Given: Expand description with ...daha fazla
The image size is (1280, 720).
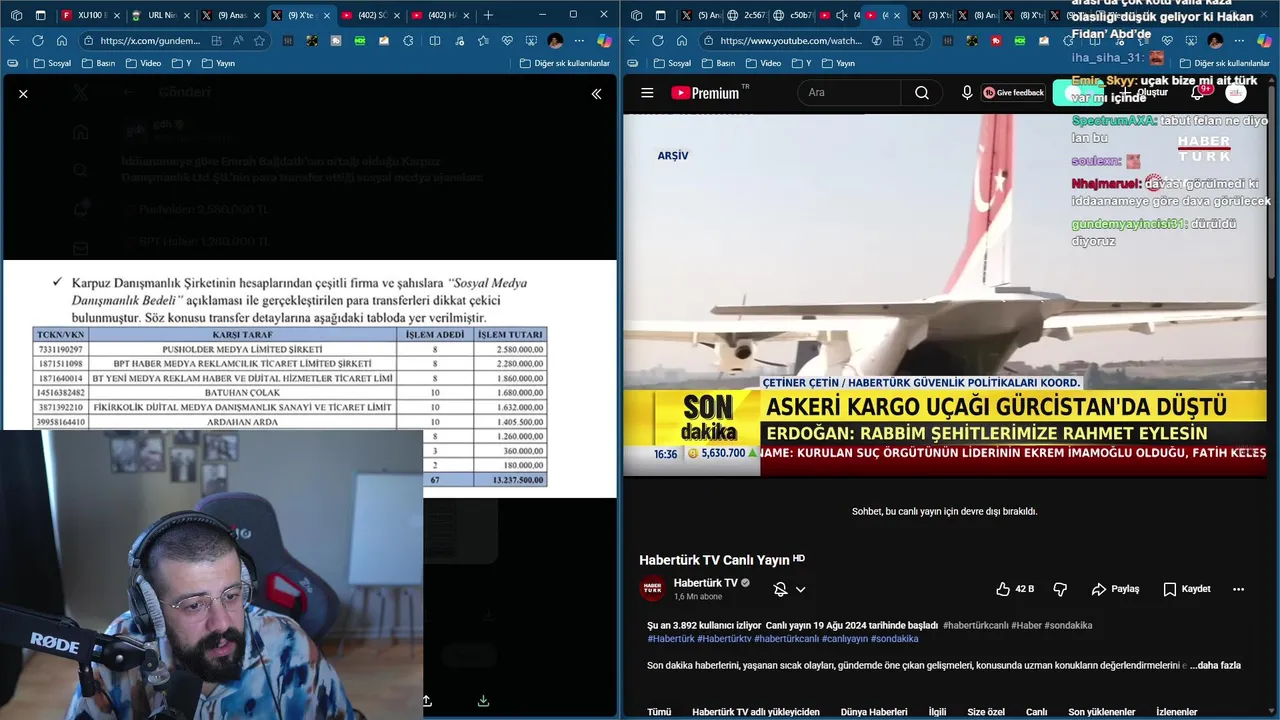Looking at the screenshot, I should (1215, 665).
